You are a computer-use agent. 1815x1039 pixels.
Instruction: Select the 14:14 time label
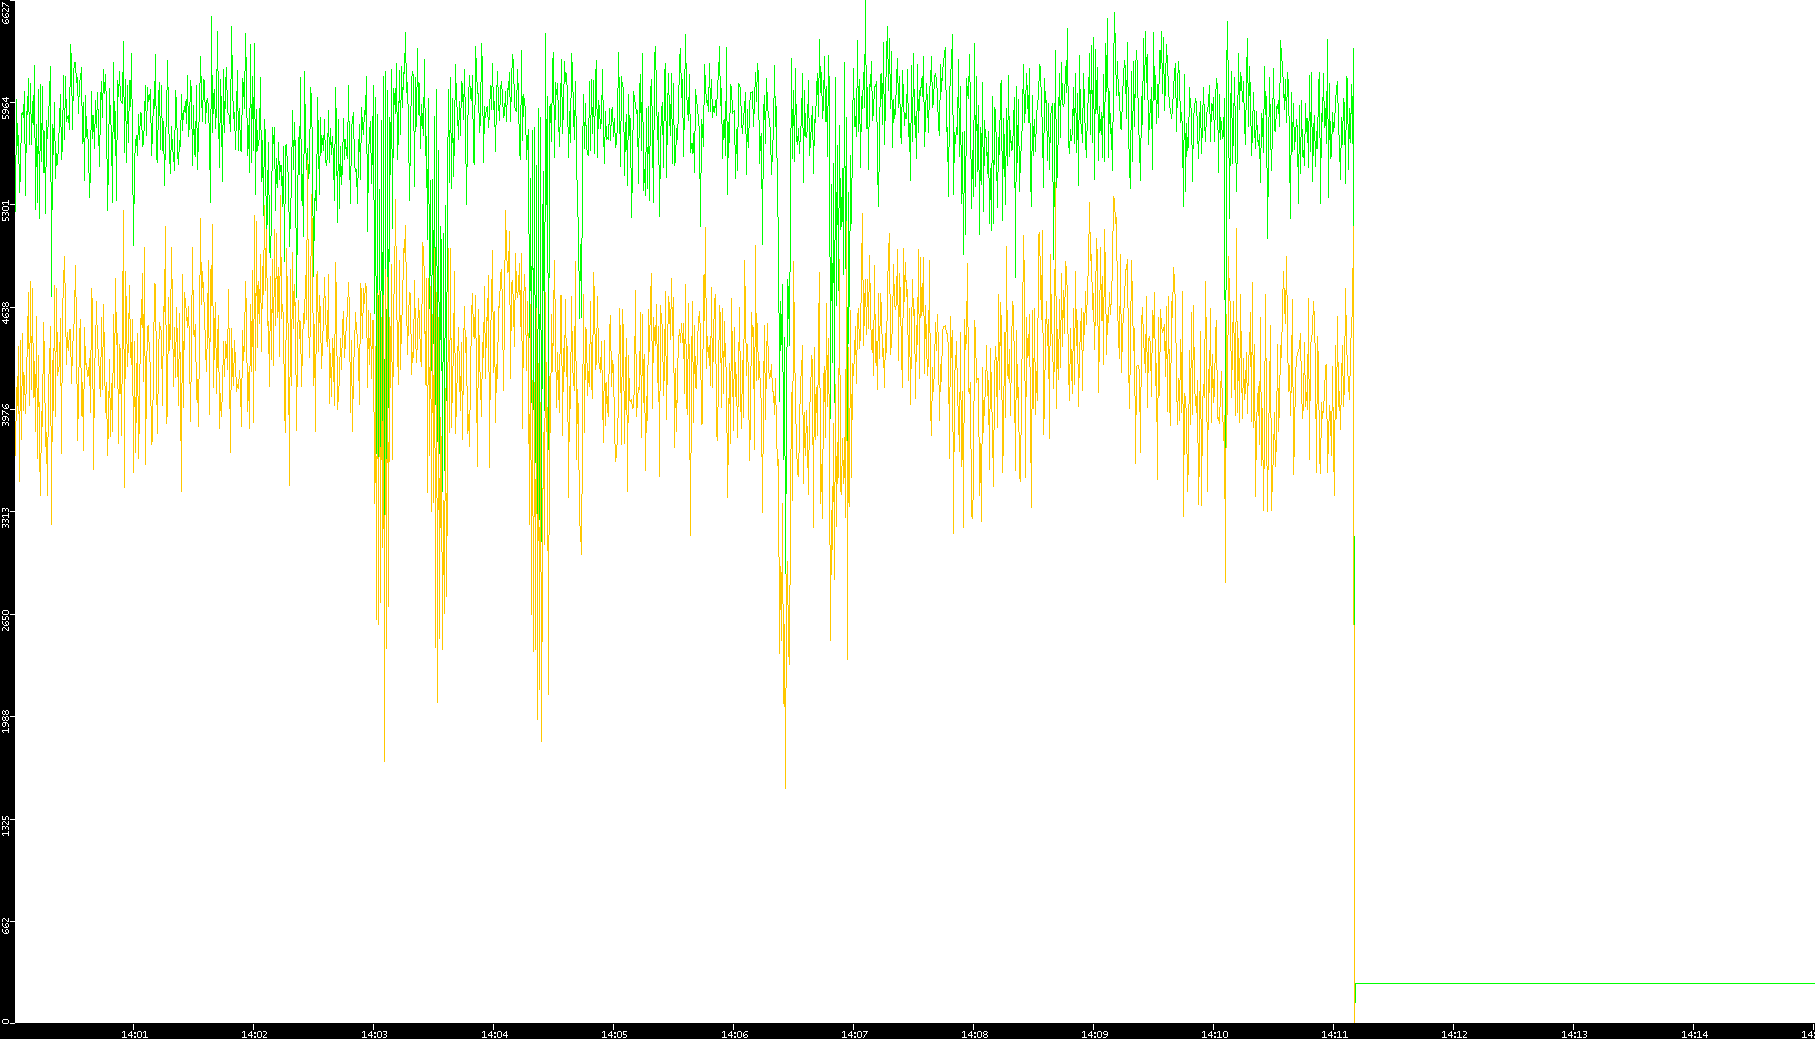[x=1694, y=1034]
